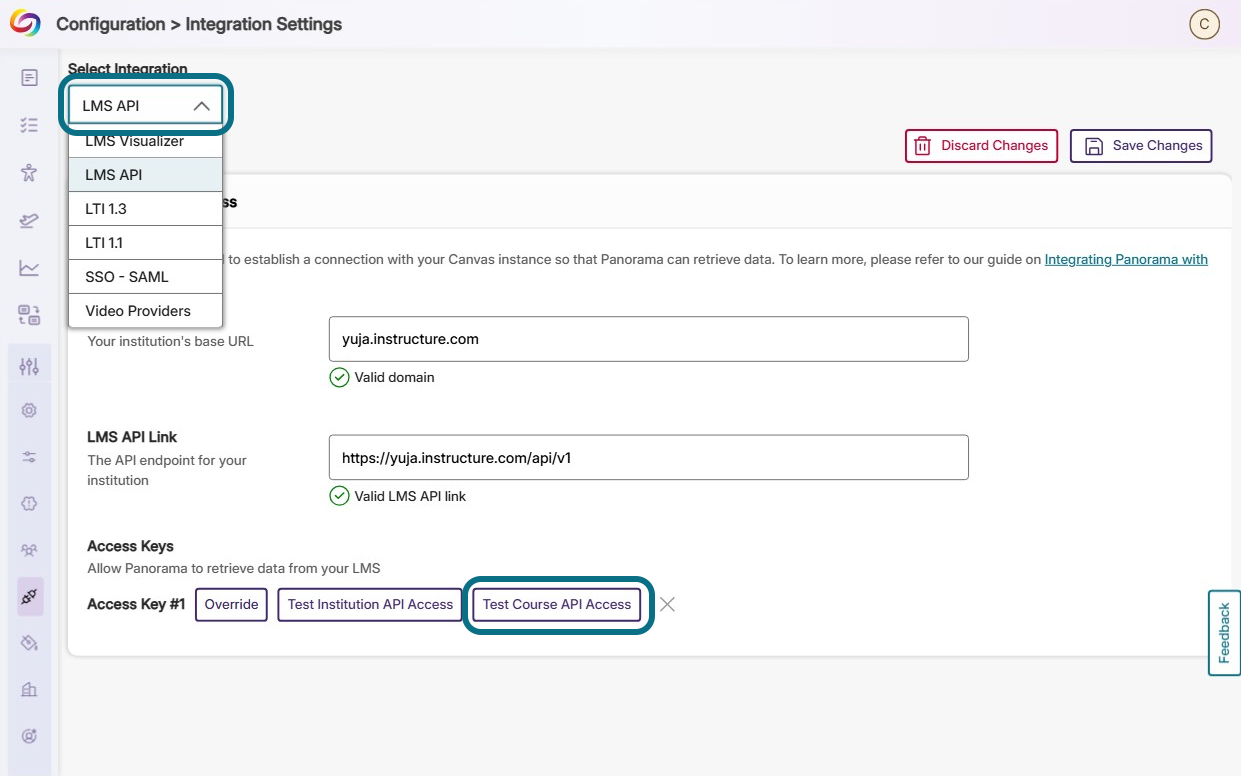The image size is (1241, 776).
Task: Open the building institution sidebar icon
Action: coord(29,689)
